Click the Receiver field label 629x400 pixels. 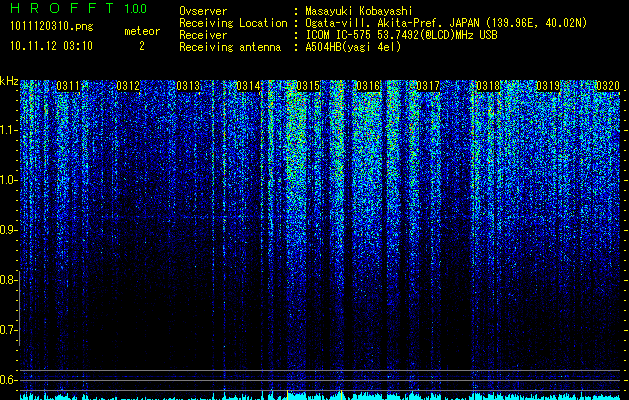(203, 35)
